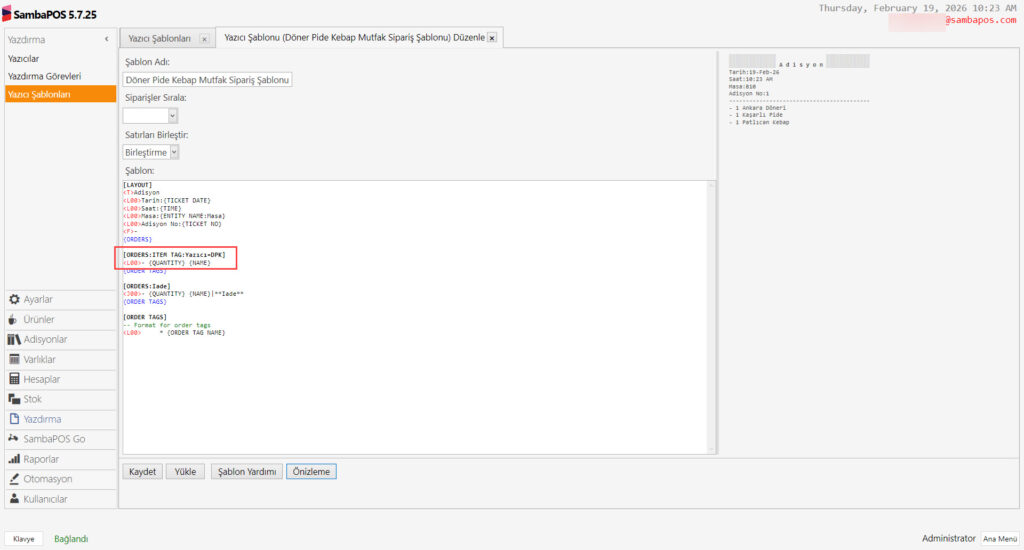Viewport: 1024px width, 550px height.
Task: Click the Adisyonlar icon in sidebar
Action: pyautogui.click(x=14, y=340)
